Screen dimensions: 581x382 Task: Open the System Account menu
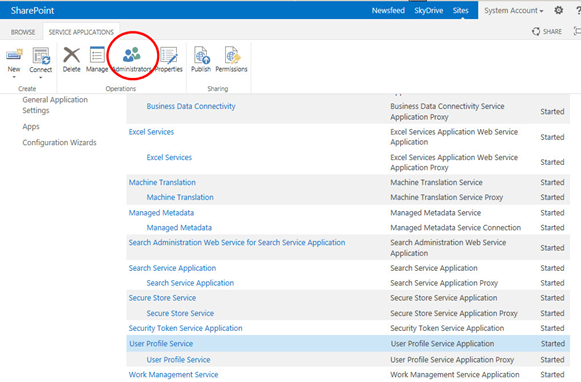[x=514, y=10]
